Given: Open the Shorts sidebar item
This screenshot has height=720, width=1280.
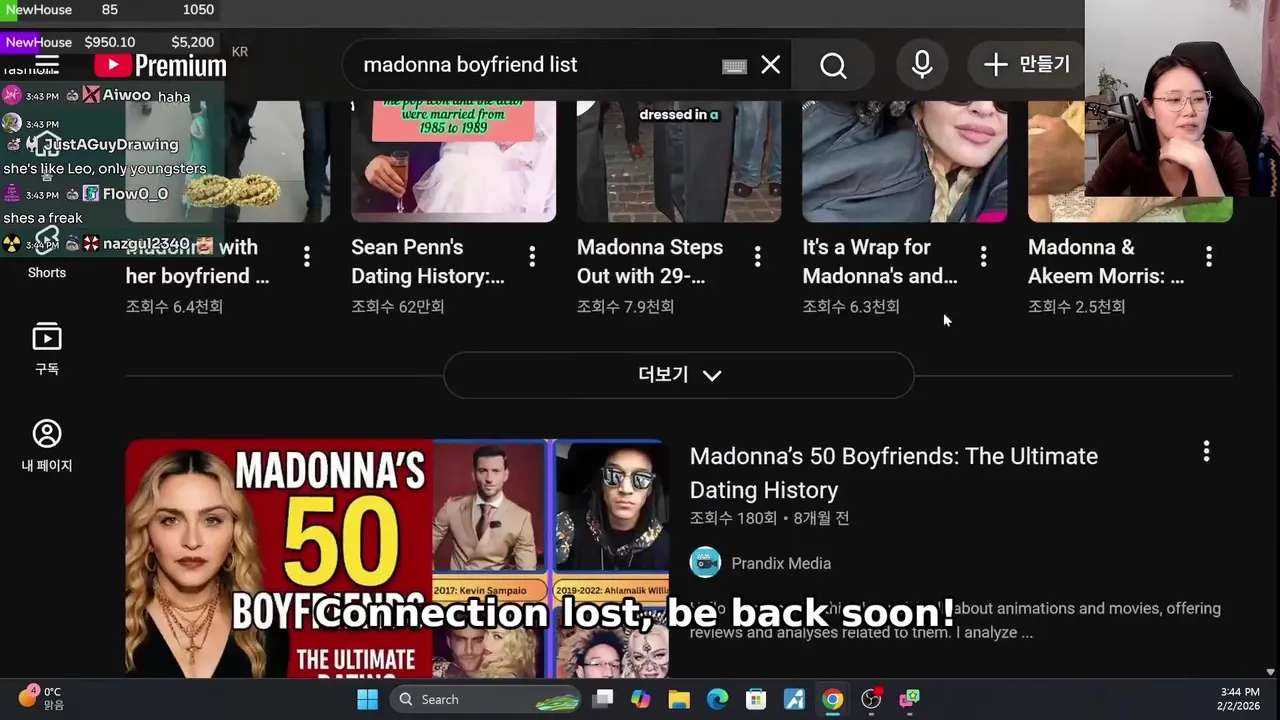Looking at the screenshot, I should point(47,253).
